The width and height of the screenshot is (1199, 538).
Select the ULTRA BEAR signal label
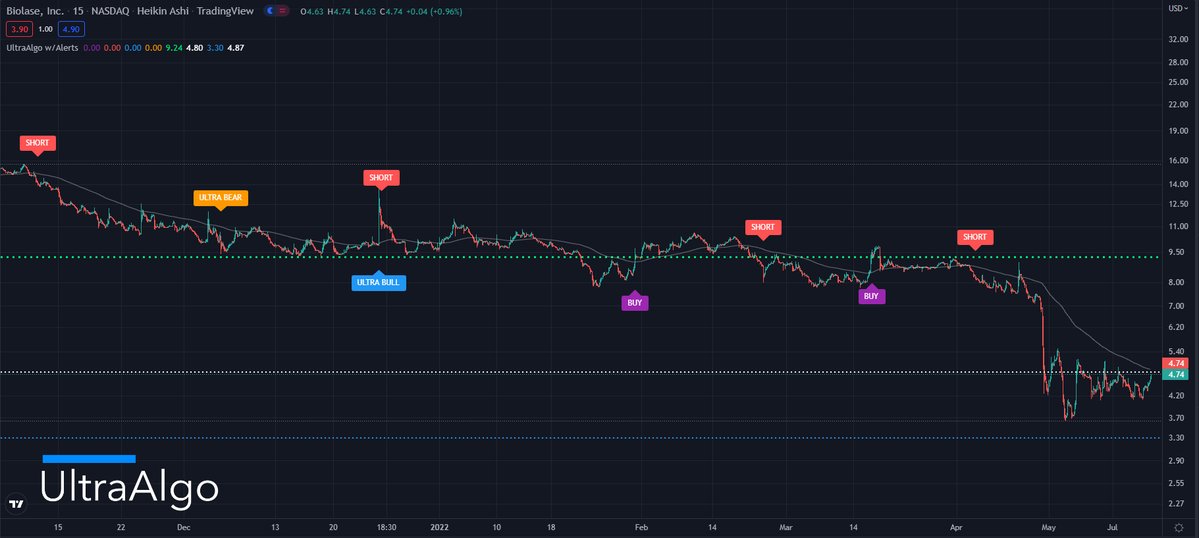click(x=220, y=198)
